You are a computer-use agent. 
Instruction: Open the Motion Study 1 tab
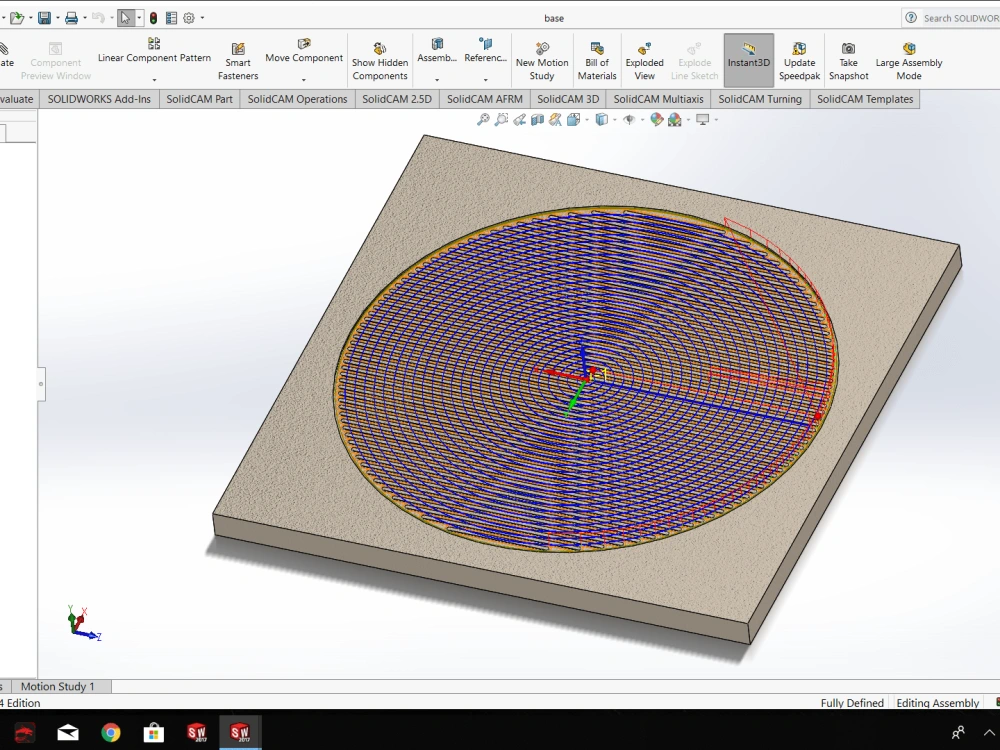(x=57, y=686)
